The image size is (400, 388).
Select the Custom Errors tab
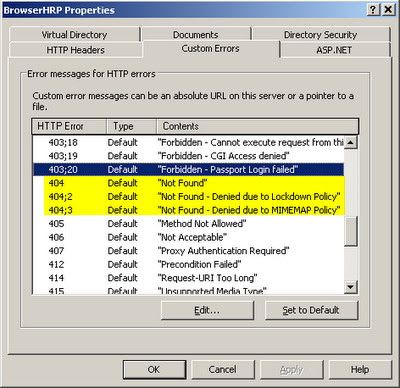211,49
